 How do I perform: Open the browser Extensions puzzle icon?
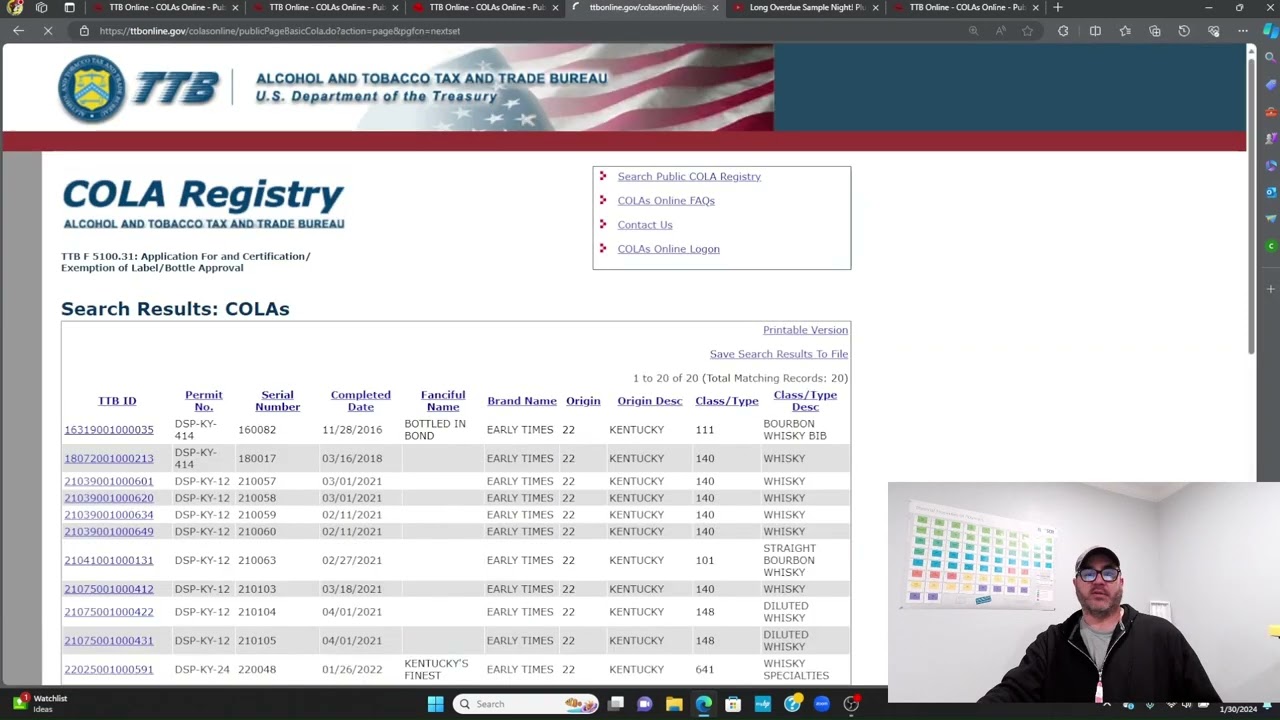point(1063,31)
